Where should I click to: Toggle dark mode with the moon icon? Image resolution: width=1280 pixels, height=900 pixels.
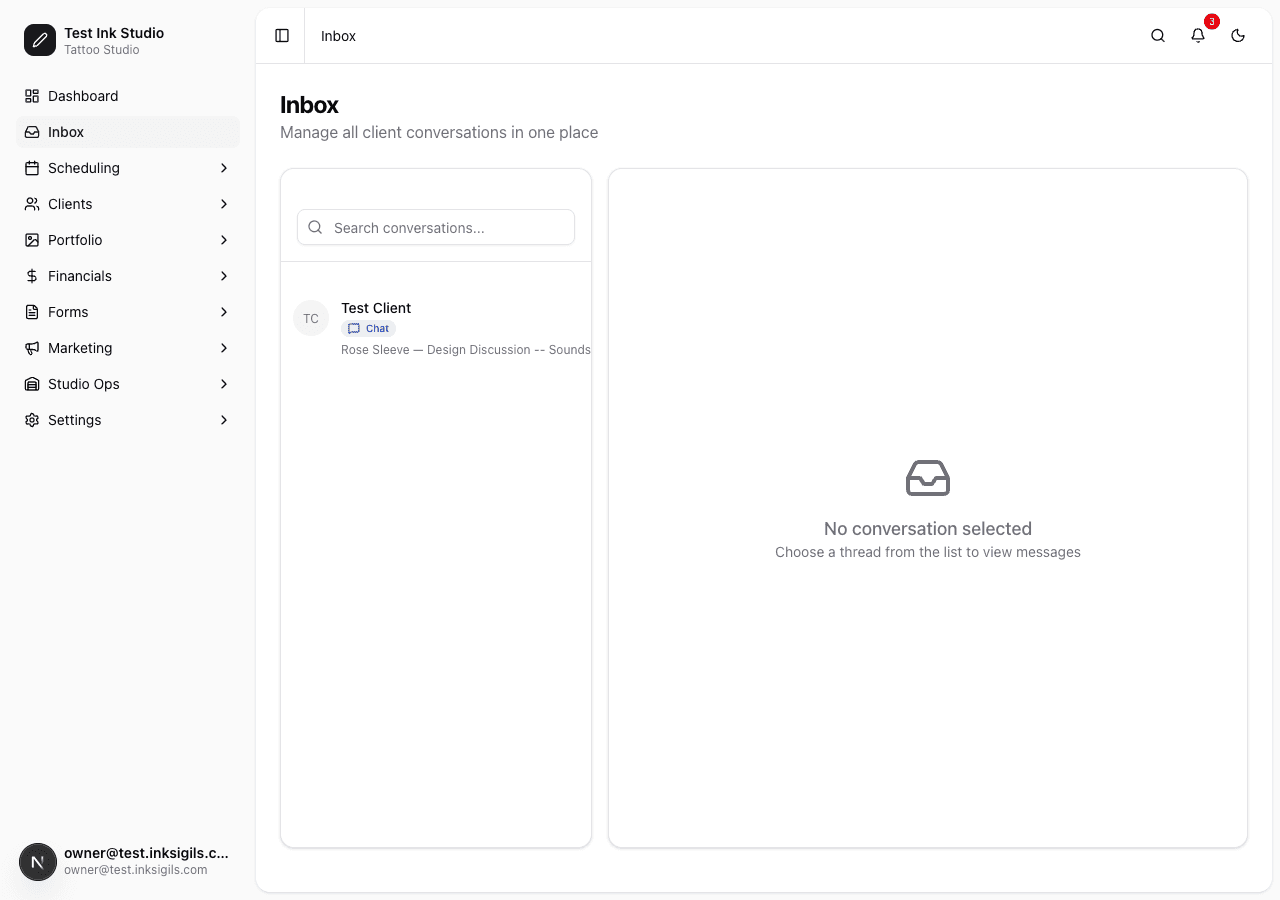pos(1238,35)
